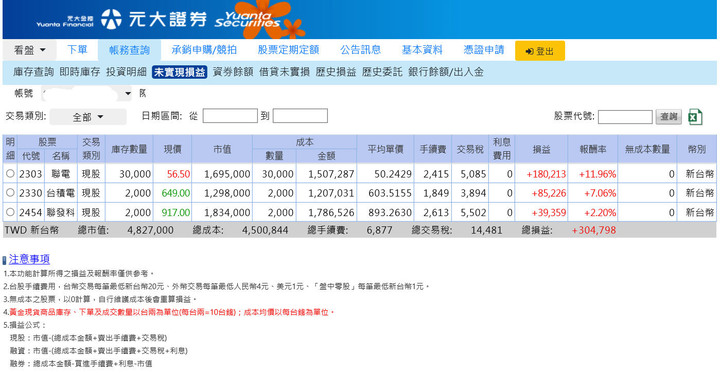Click stock code 2330 cell
Screen dimensions: 720x373
click(x=31, y=193)
